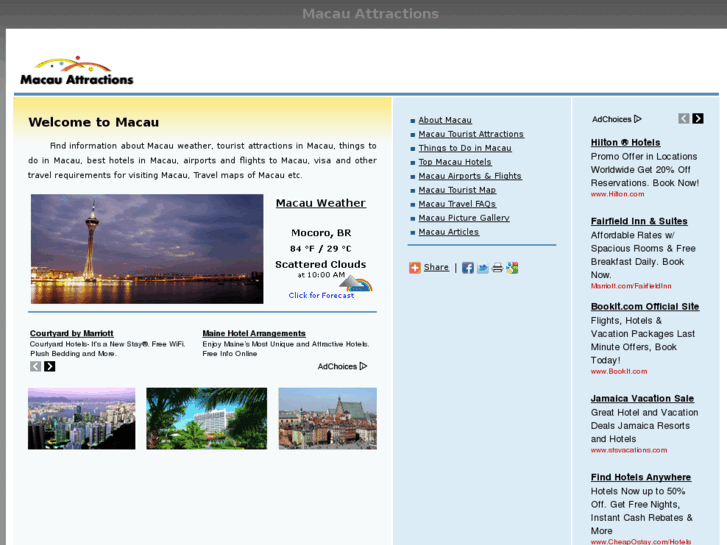Show next ad under Courtyard by Marriott
Viewport: 727px width, 545px height.
click(50, 366)
